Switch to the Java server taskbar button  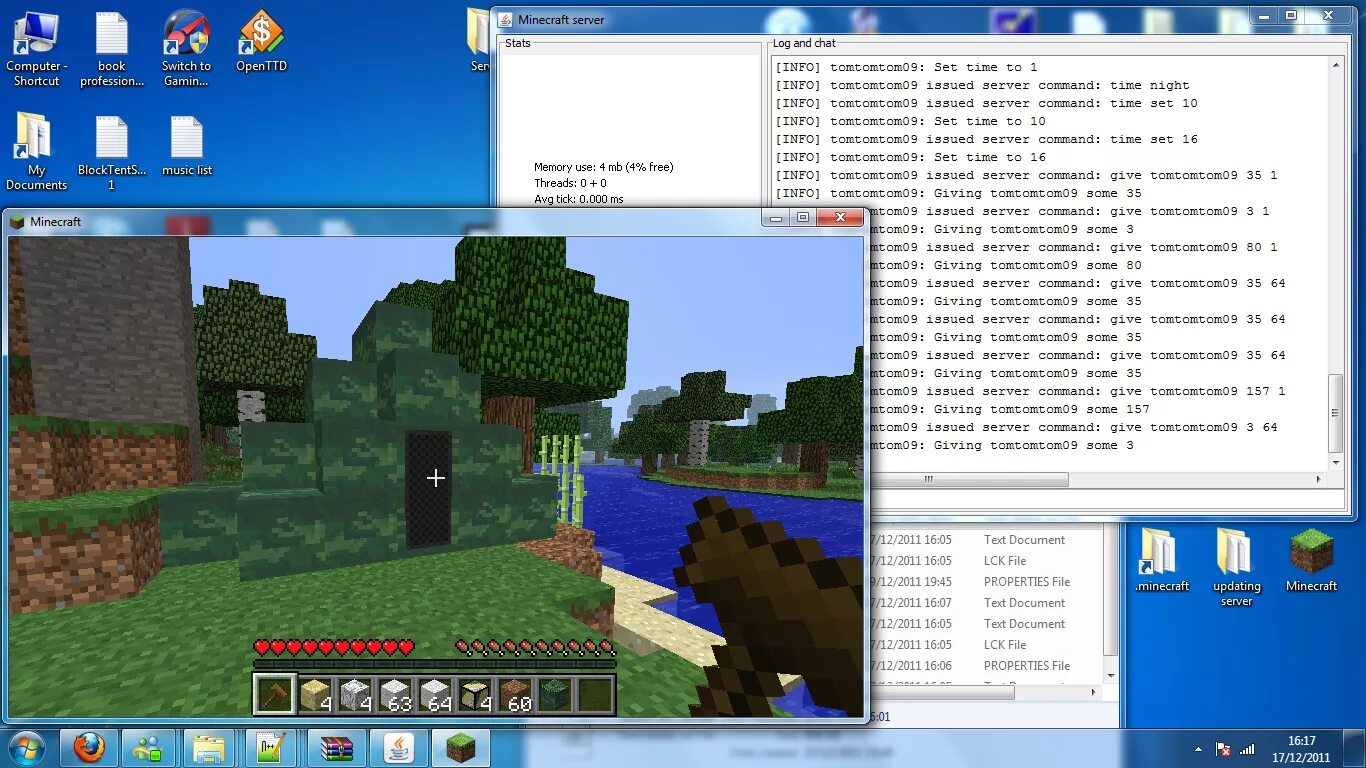[x=398, y=747]
